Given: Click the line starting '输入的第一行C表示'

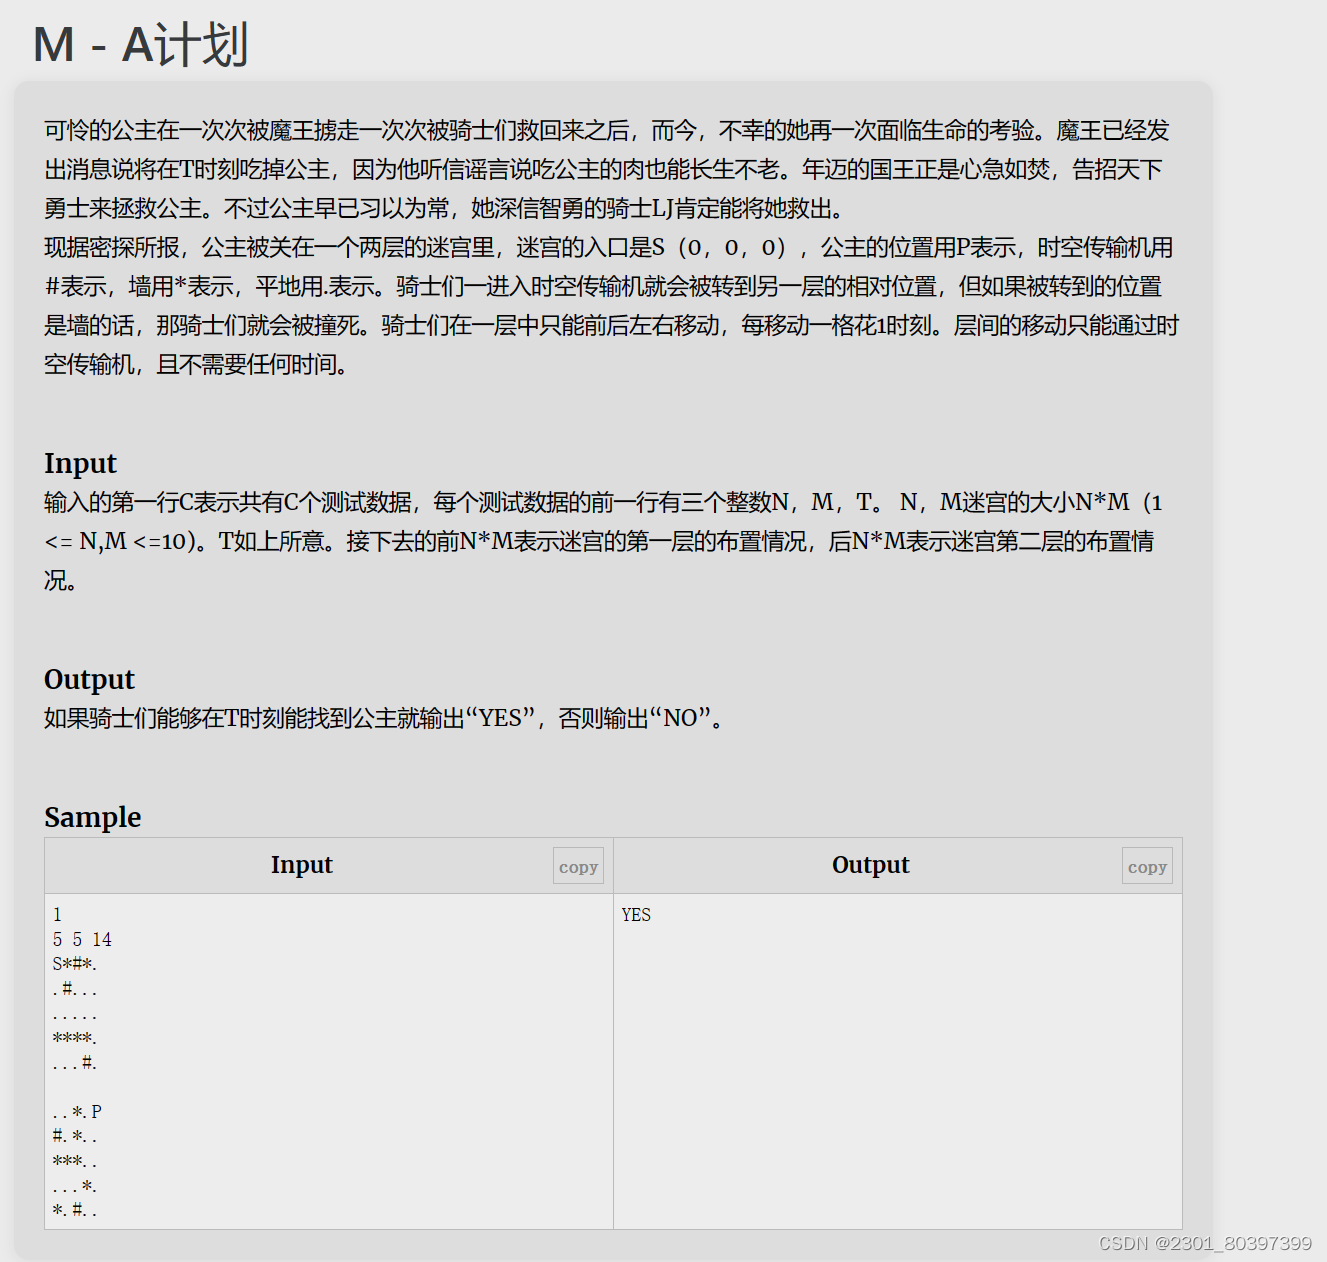Looking at the screenshot, I should coord(603,502).
